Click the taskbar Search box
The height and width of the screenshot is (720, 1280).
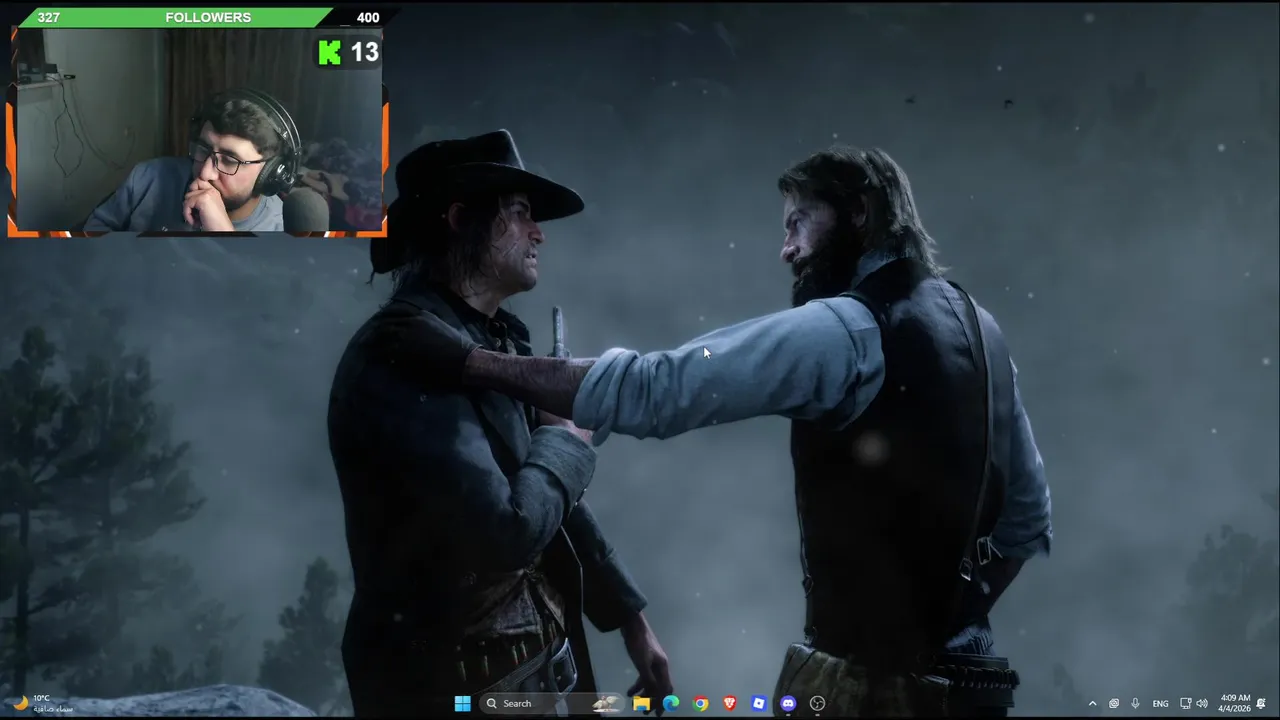coord(551,703)
